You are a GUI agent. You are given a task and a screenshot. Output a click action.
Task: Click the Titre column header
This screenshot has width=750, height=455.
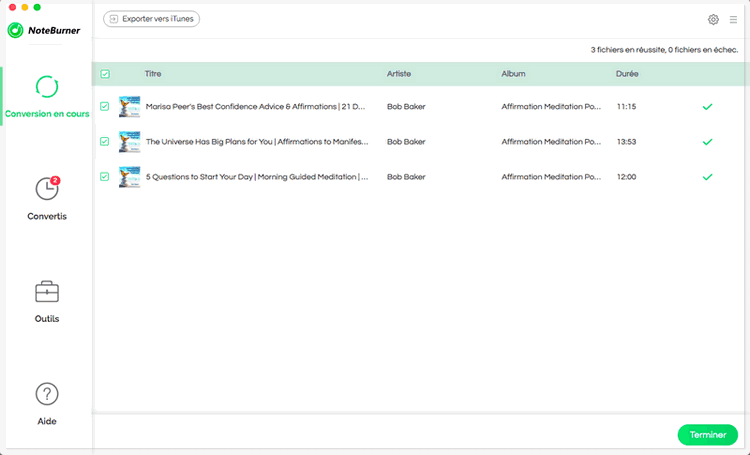153,74
